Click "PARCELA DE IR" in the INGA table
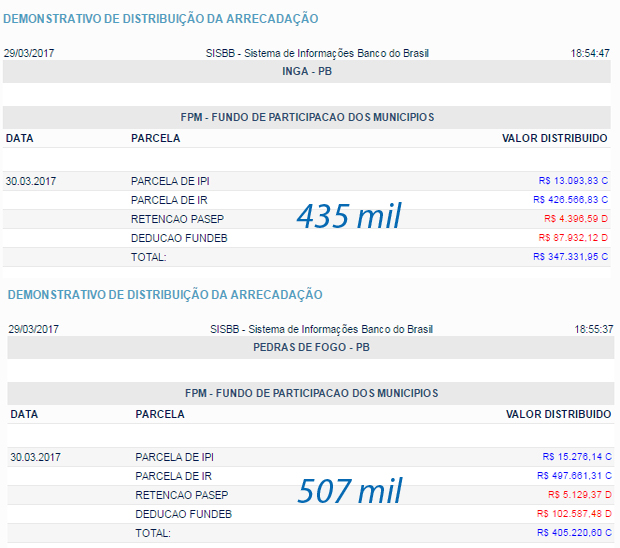 click(169, 200)
